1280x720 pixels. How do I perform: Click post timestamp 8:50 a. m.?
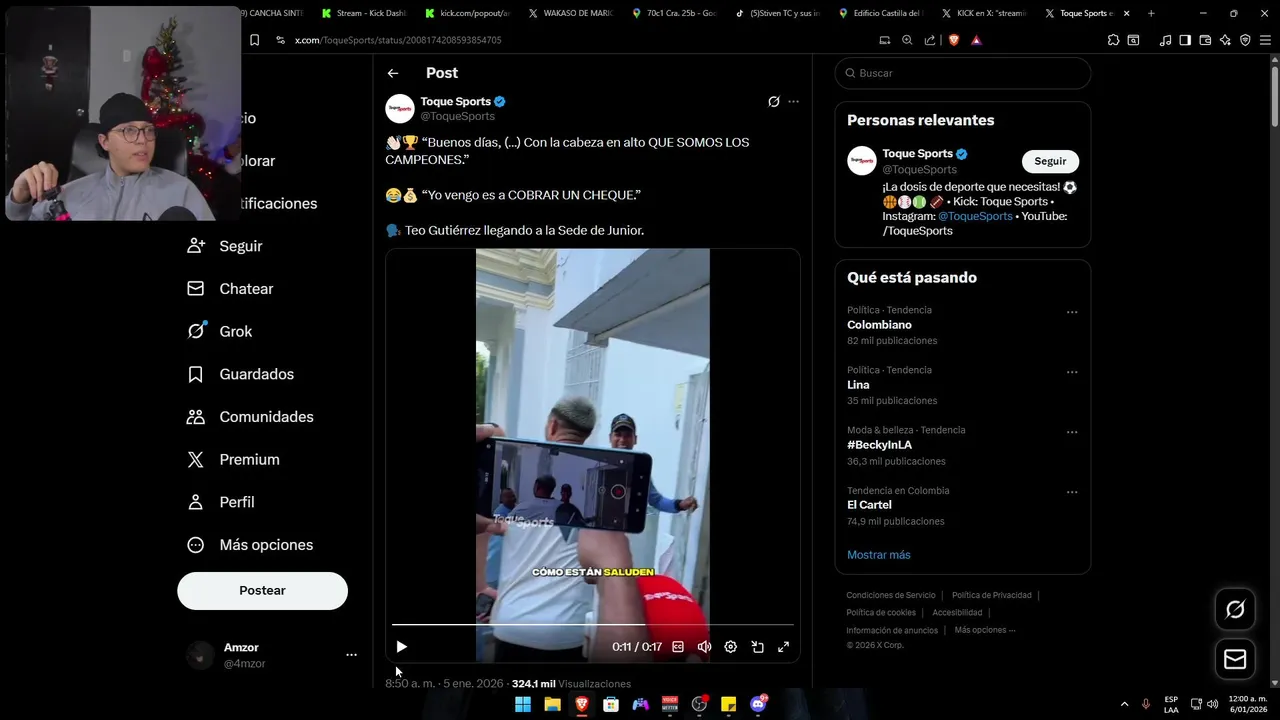411,684
